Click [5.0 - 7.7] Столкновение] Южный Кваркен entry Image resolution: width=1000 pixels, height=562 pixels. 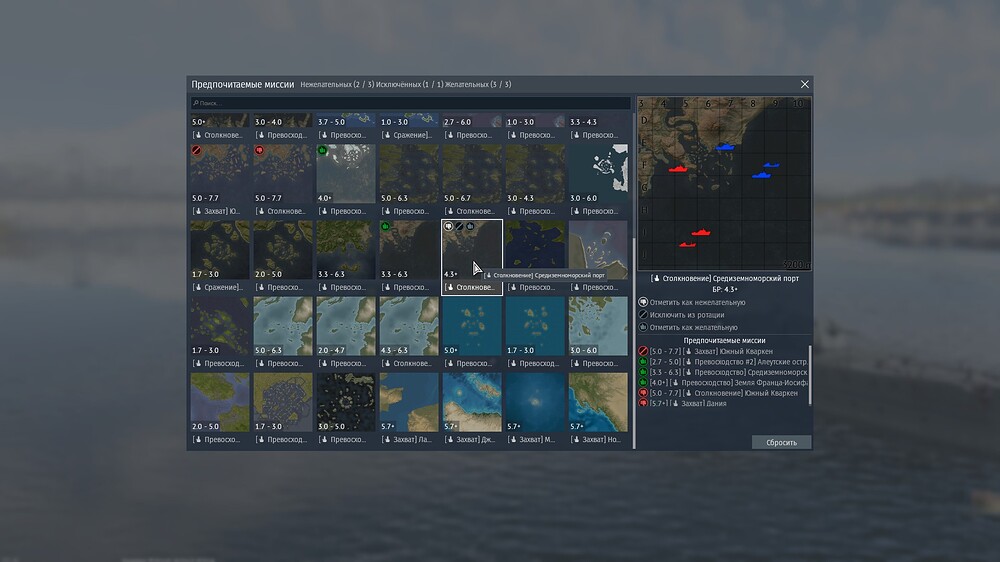click(x=724, y=393)
